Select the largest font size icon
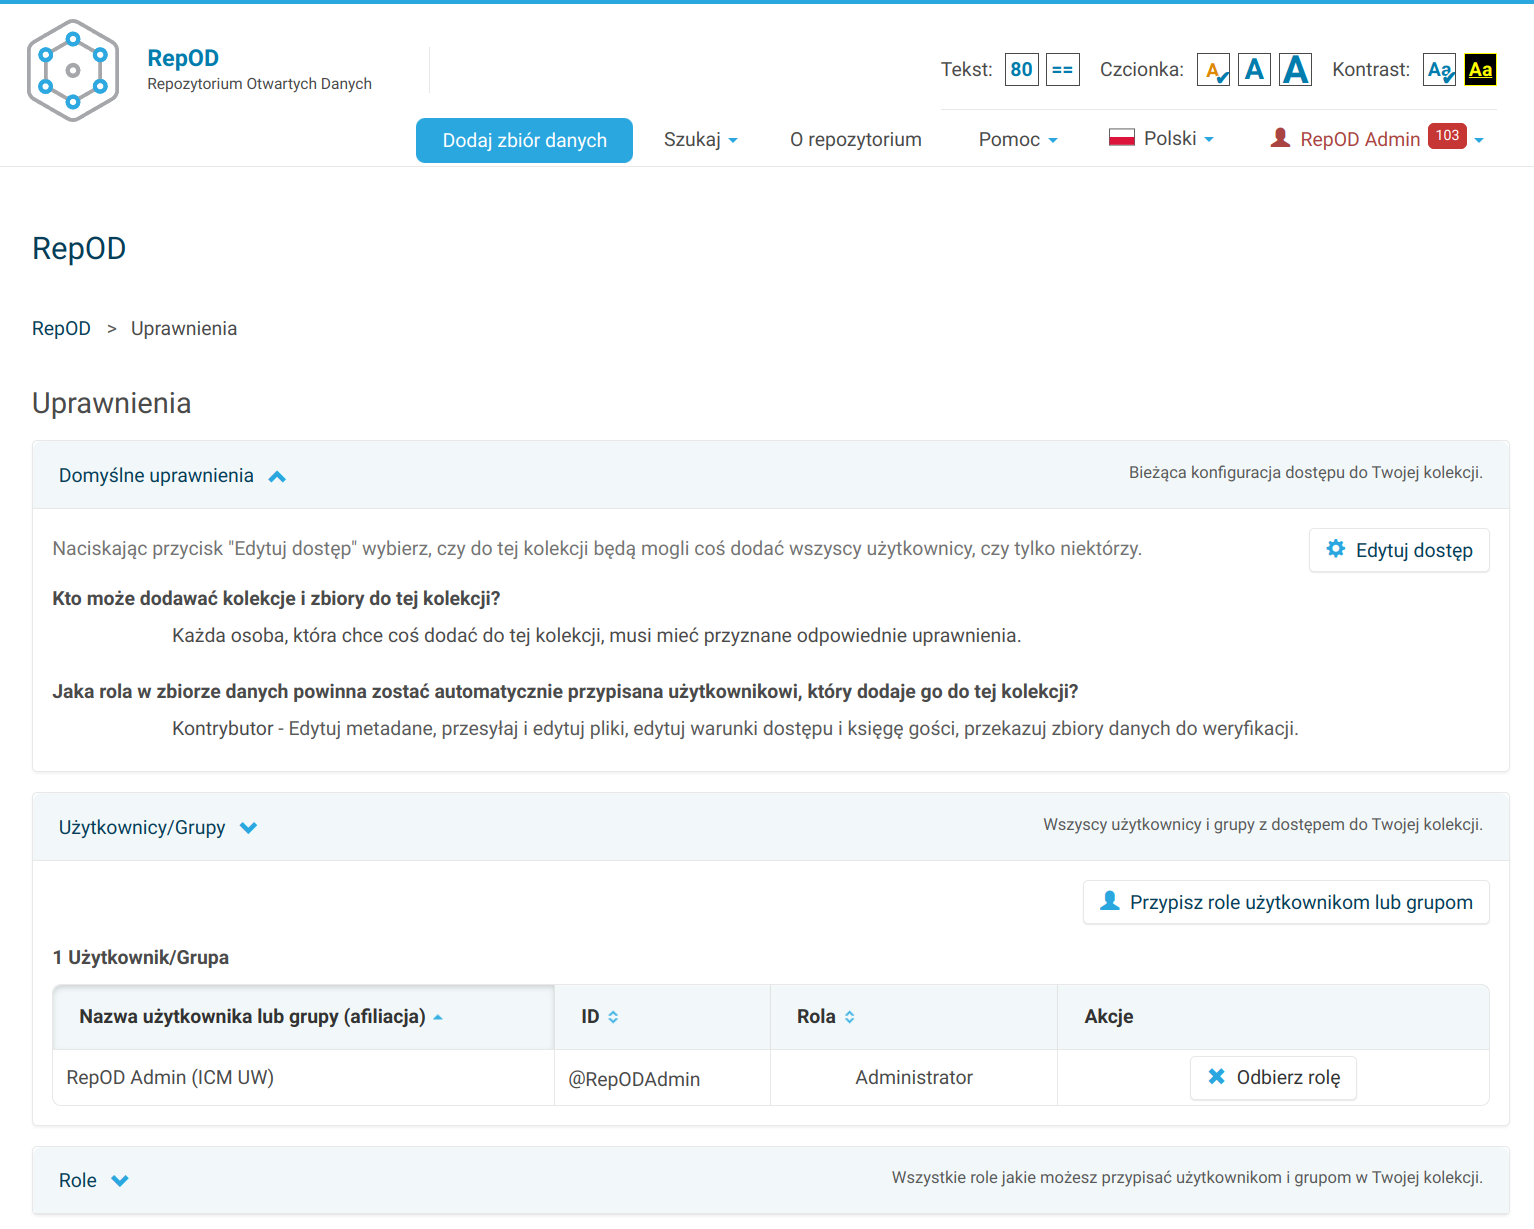Image resolution: width=1534 pixels, height=1229 pixels. point(1295,70)
